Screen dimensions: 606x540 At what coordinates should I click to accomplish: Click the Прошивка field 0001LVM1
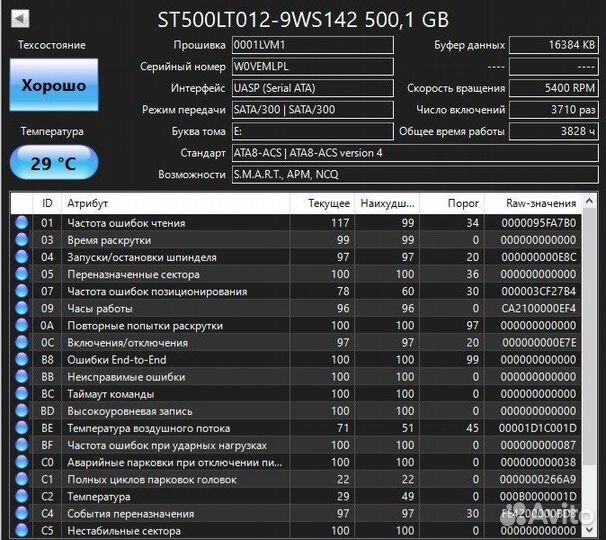(313, 45)
